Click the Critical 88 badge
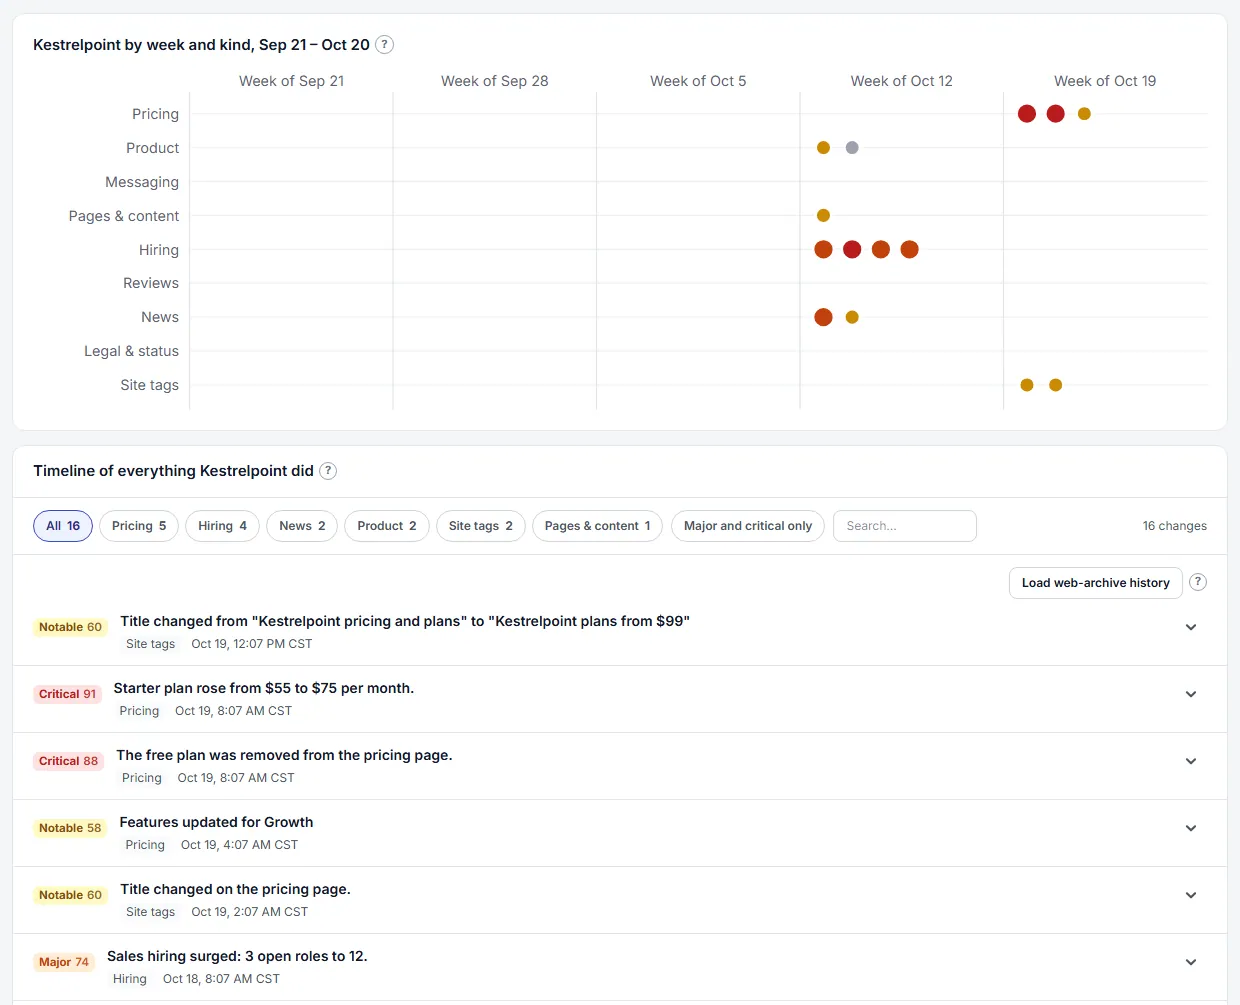The width and height of the screenshot is (1240, 1005). (69, 761)
